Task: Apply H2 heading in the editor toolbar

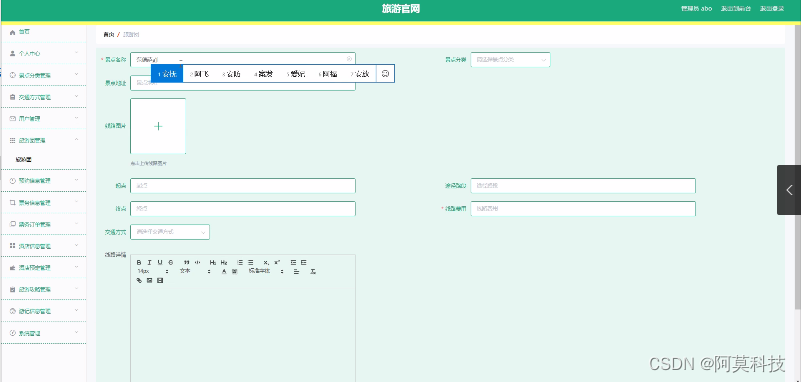Action: pyautogui.click(x=224, y=262)
